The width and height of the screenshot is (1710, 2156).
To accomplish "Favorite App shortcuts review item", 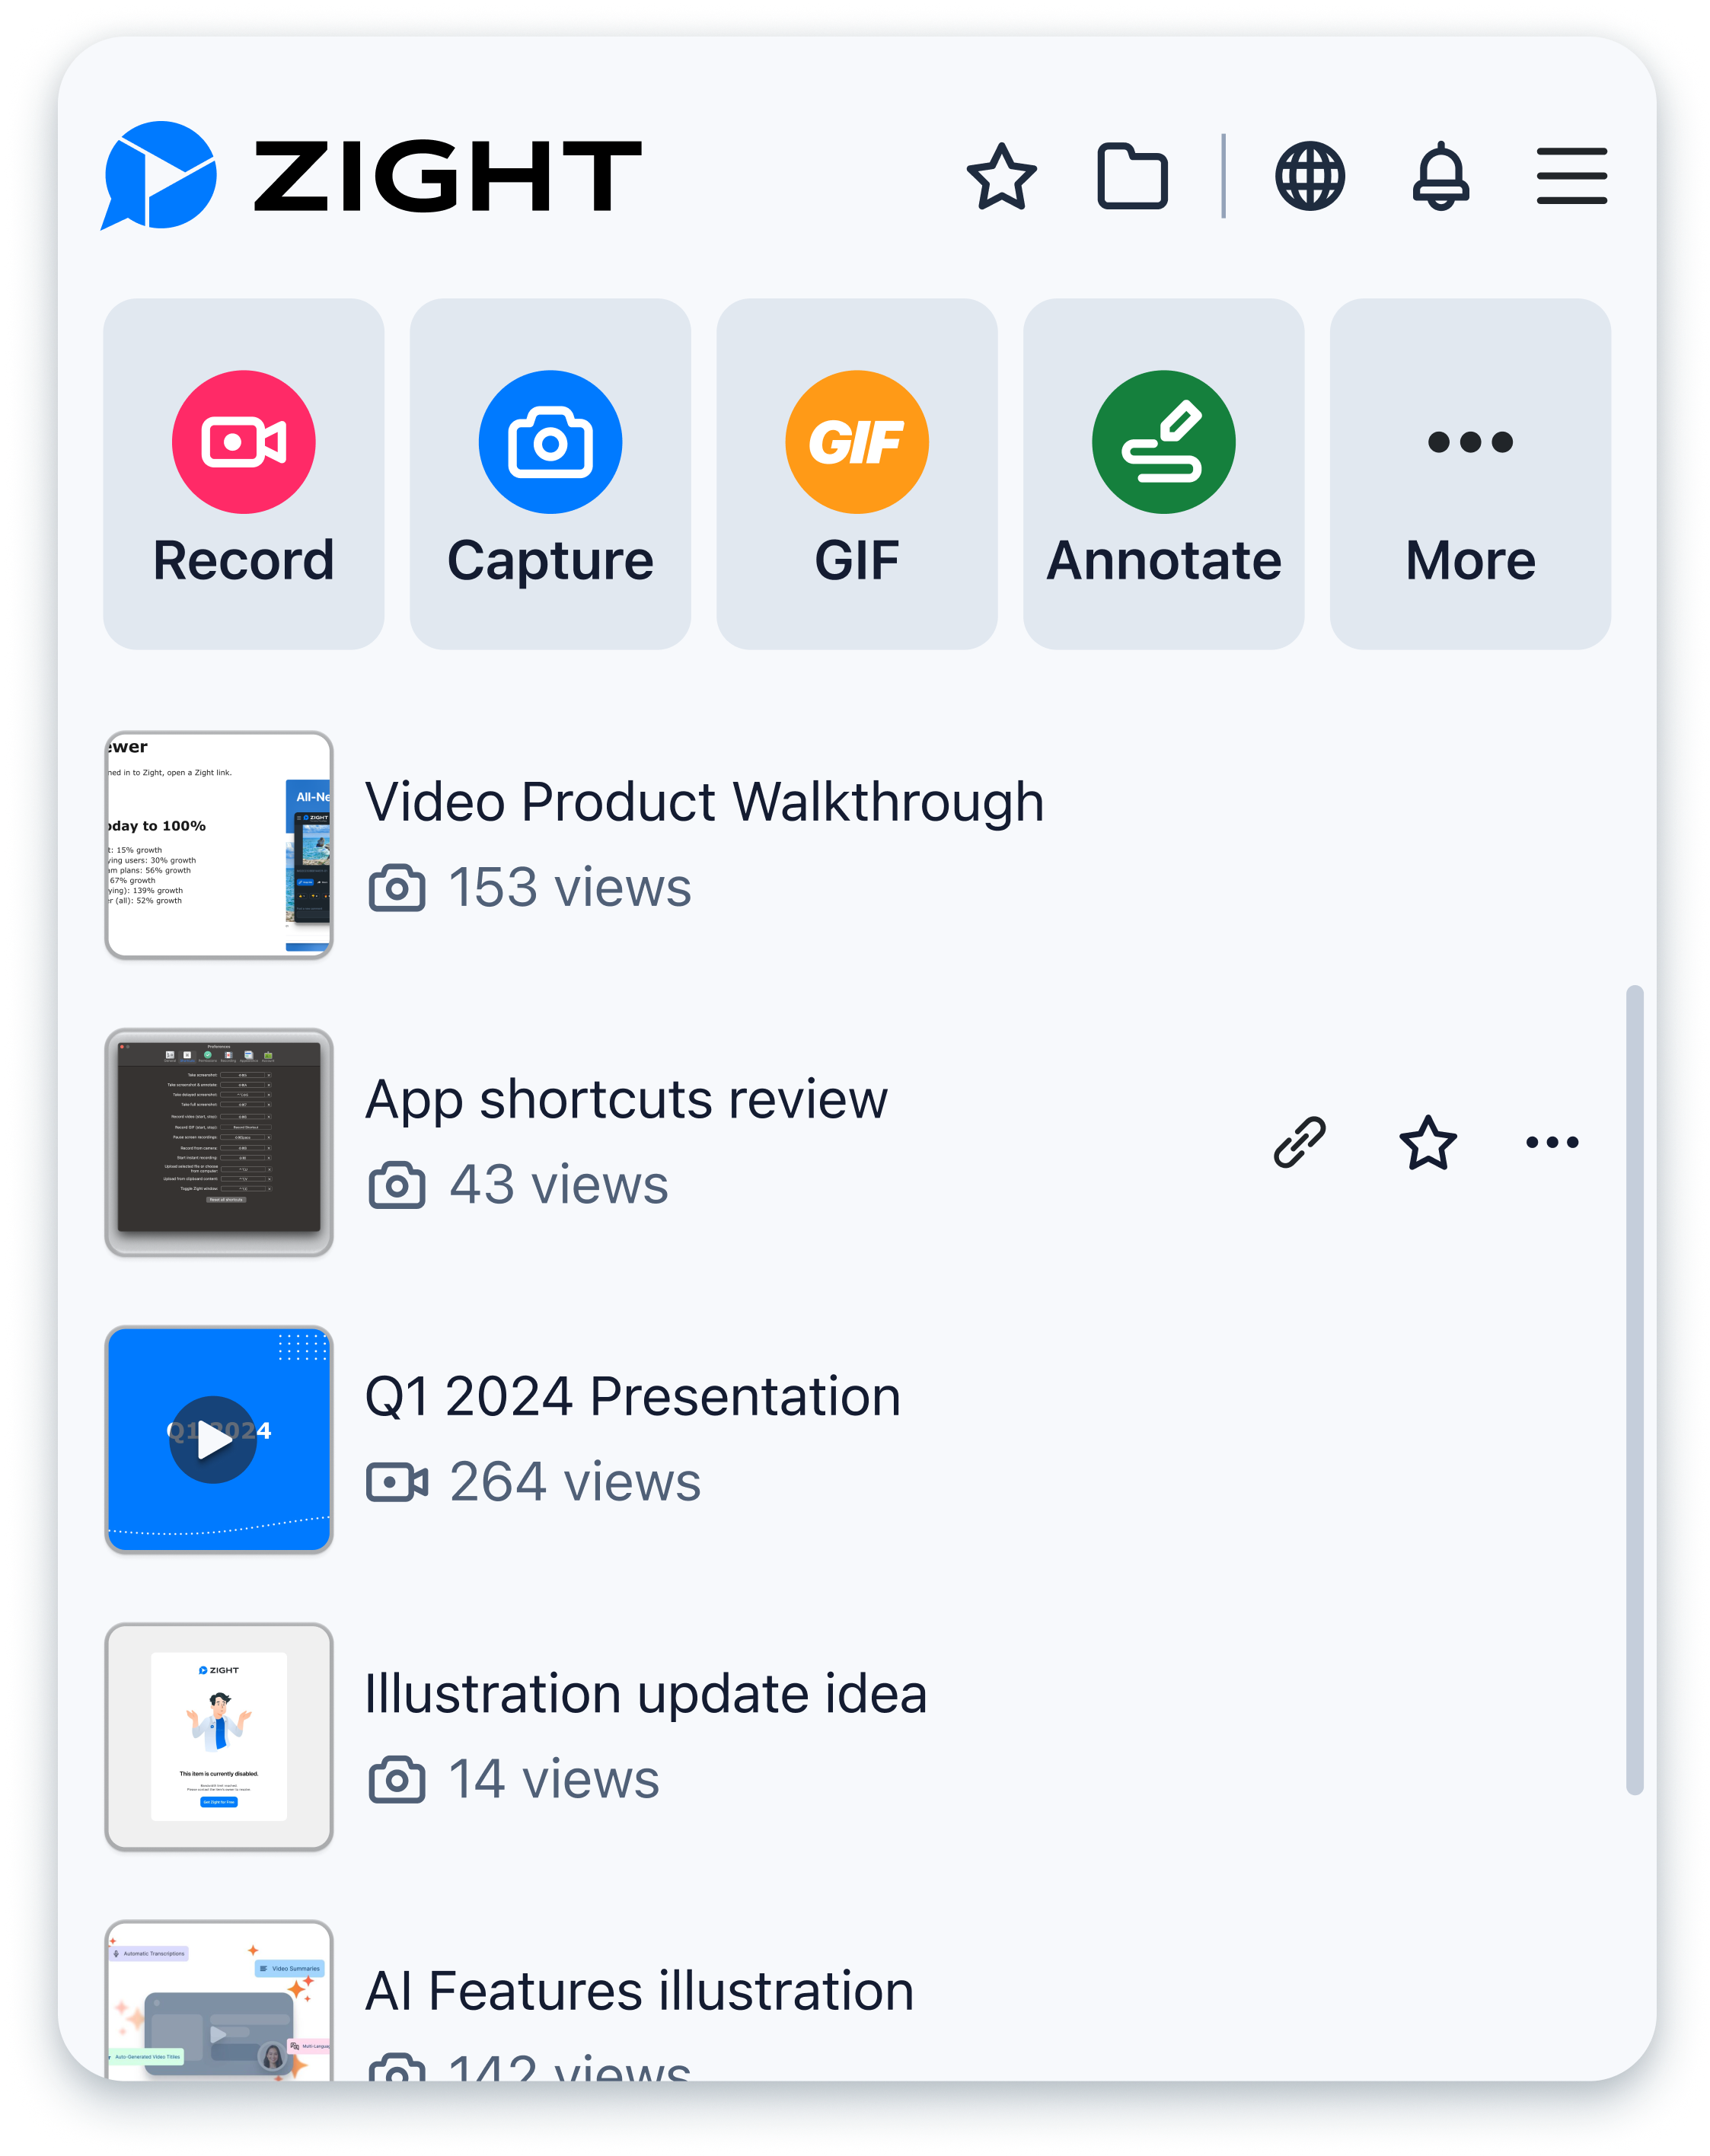I will tap(1427, 1142).
